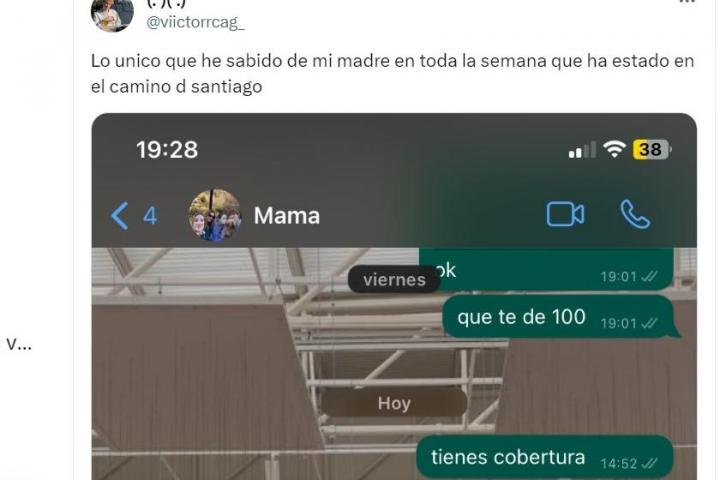Open the @viictorrcag_ profile handle
The height and width of the screenshot is (480, 720).
[195, 22]
